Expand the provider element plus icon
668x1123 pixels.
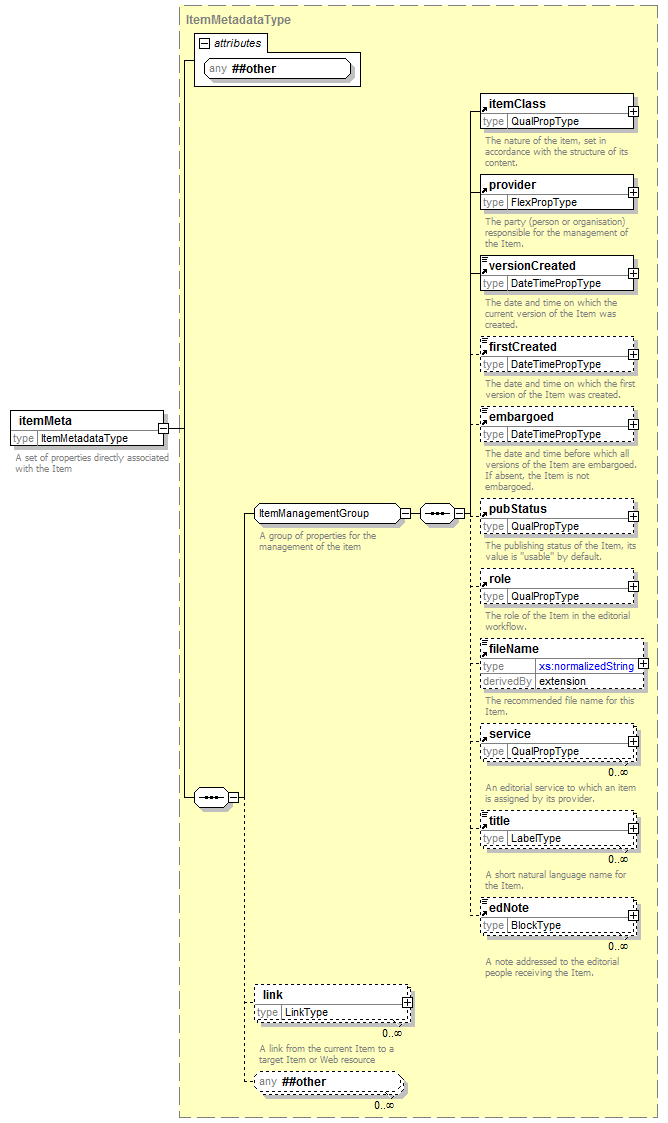tap(633, 192)
